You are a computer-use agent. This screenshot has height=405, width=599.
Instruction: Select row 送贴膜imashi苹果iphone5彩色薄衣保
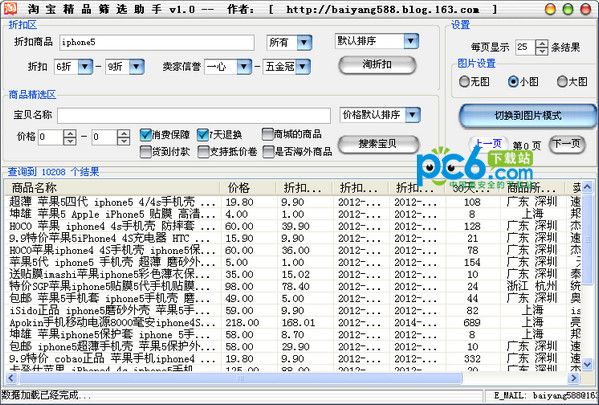pos(293,275)
